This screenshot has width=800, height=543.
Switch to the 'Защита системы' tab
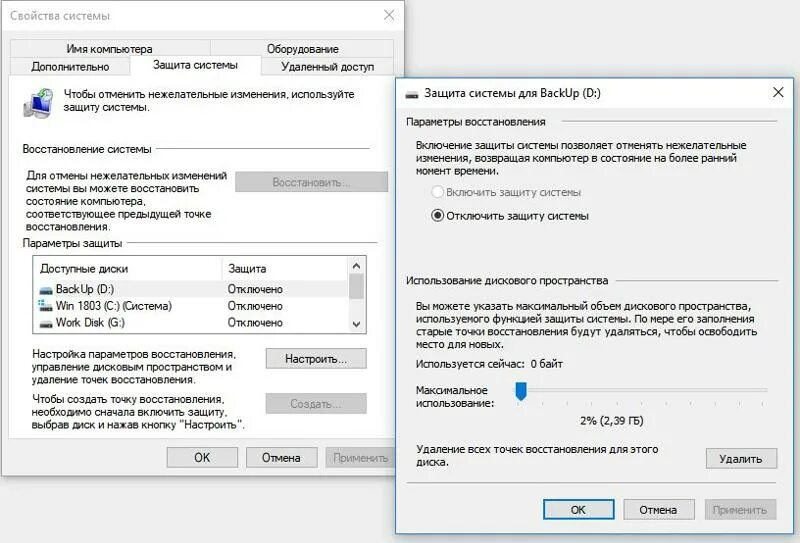[195, 65]
